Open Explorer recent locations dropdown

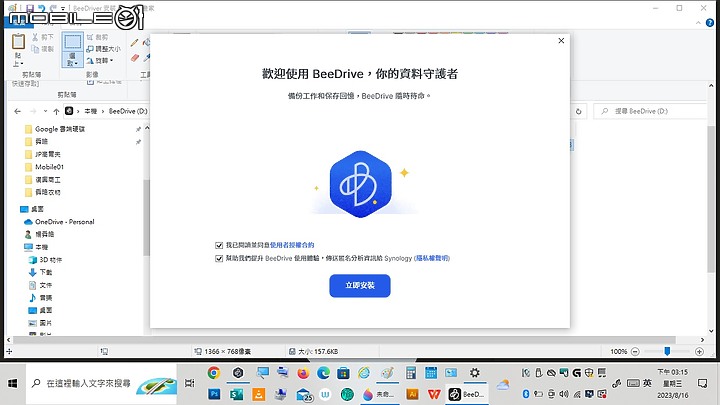pyautogui.click(x=45, y=111)
